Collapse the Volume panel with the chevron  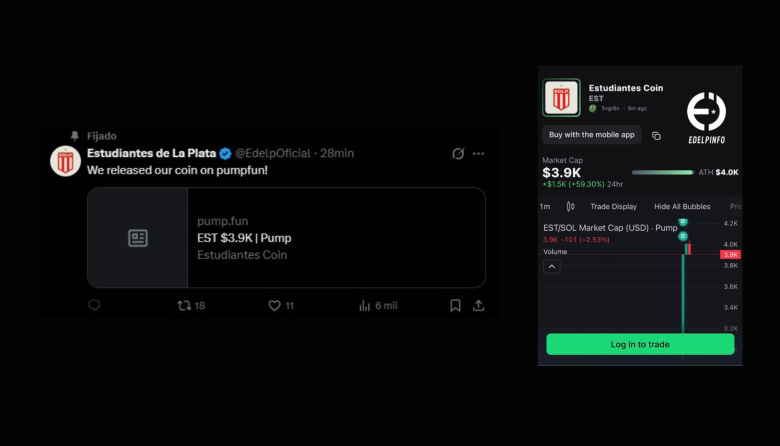[x=552, y=267]
